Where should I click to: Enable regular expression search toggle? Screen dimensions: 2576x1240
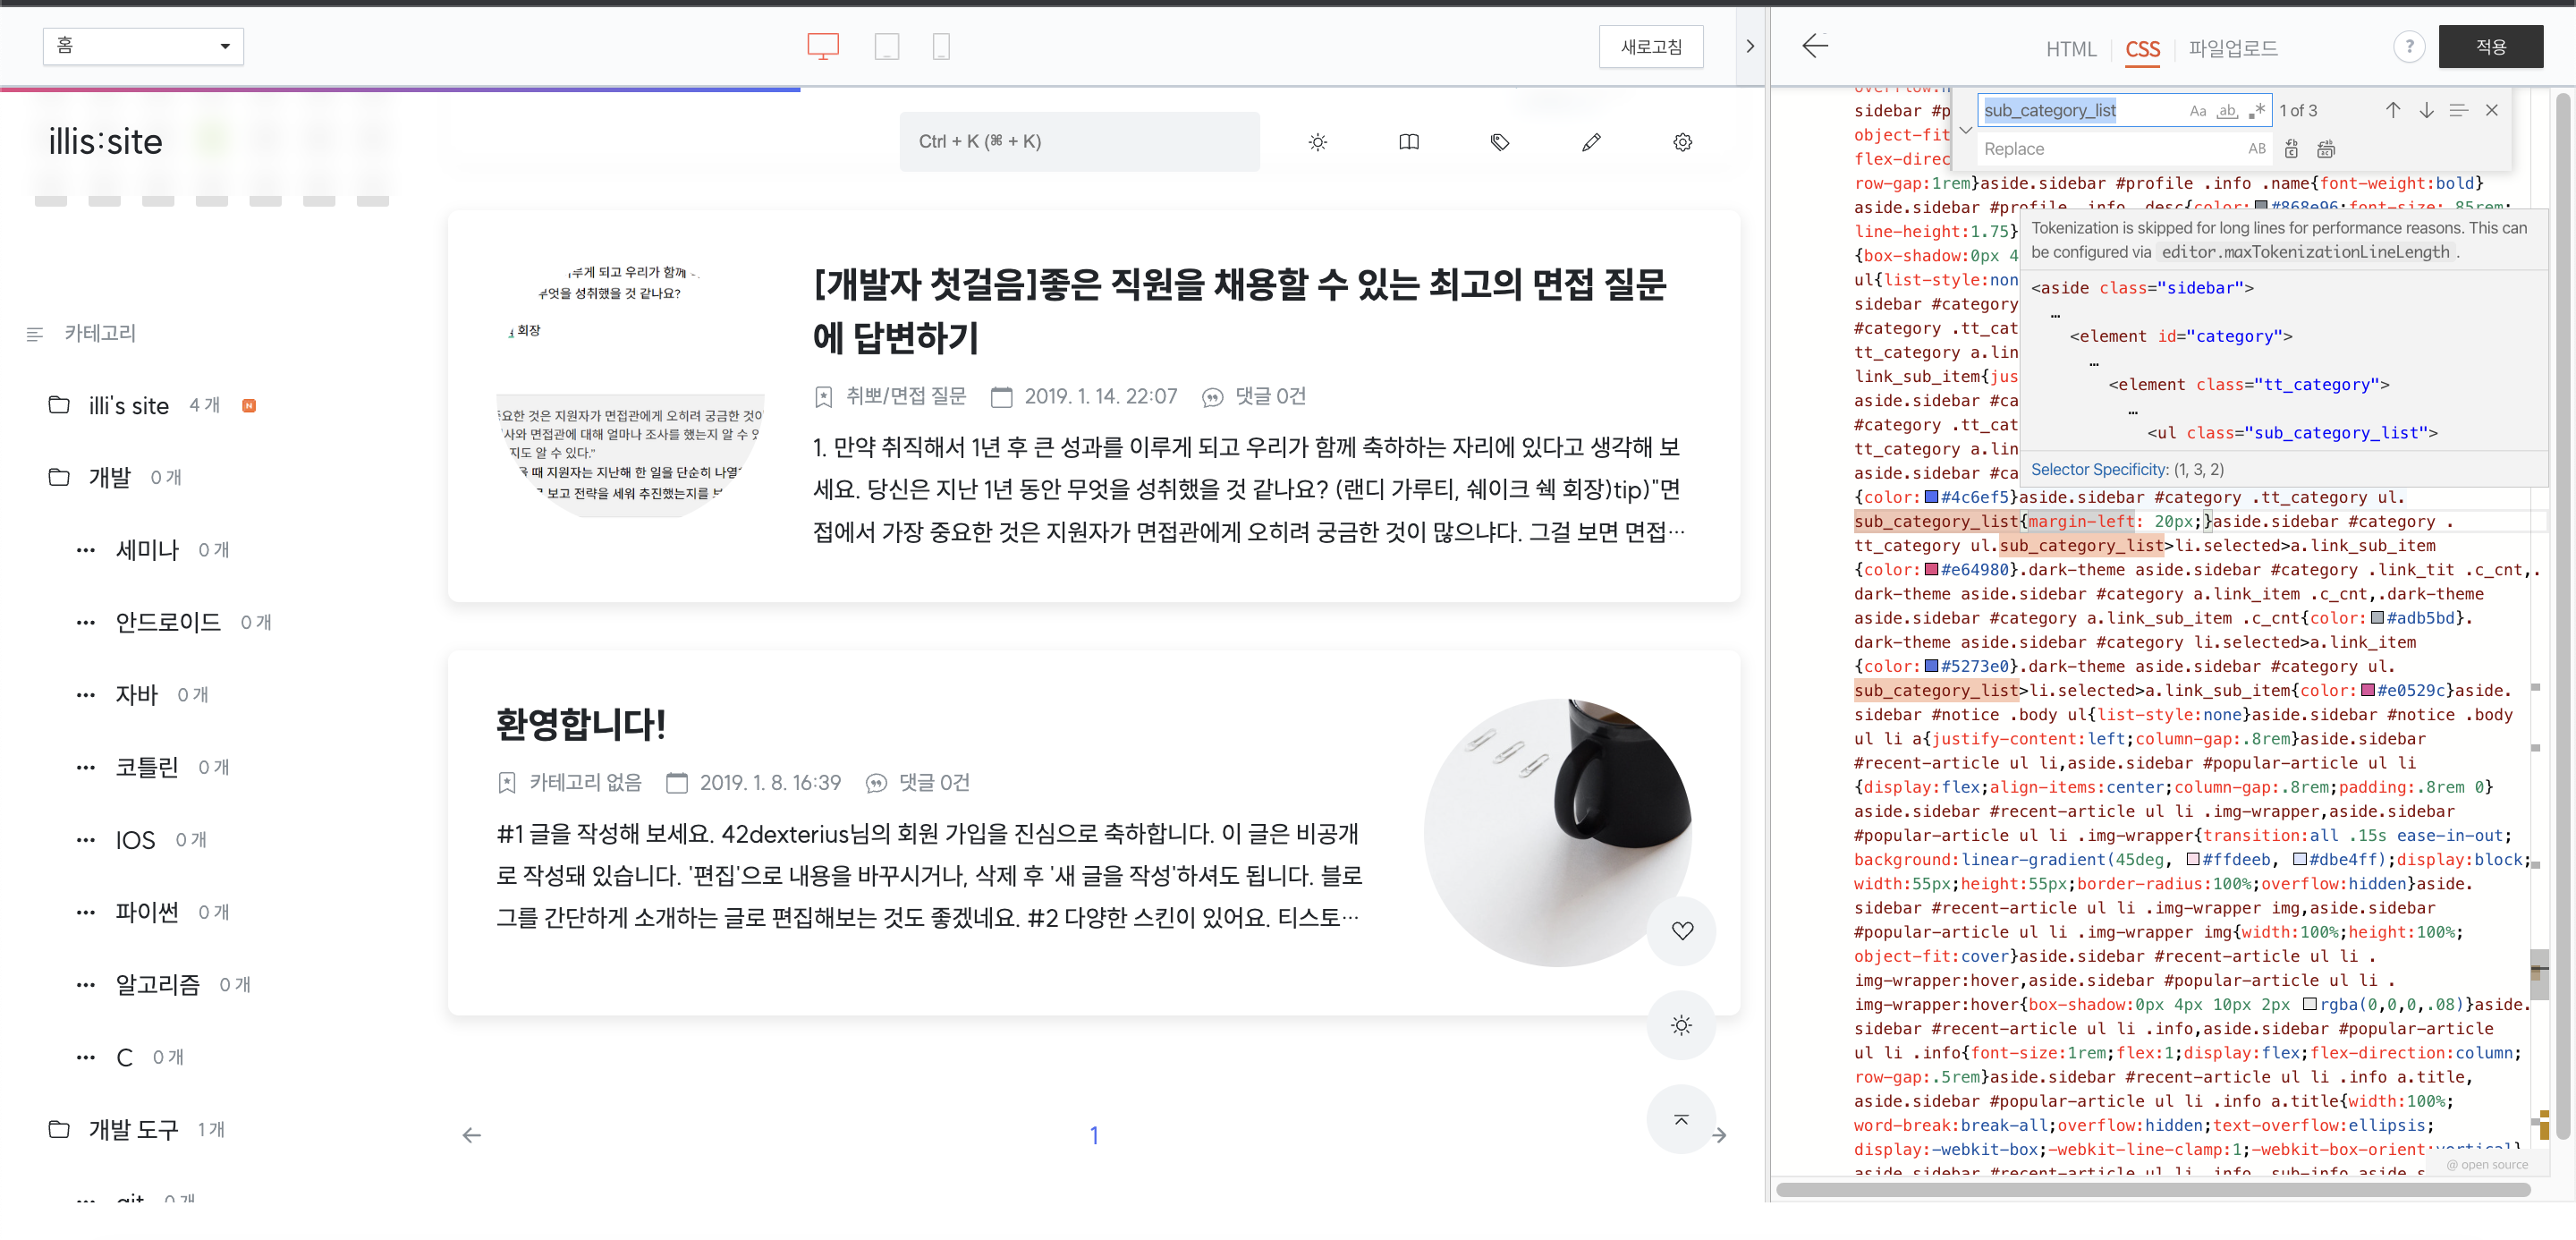pyautogui.click(x=2256, y=111)
